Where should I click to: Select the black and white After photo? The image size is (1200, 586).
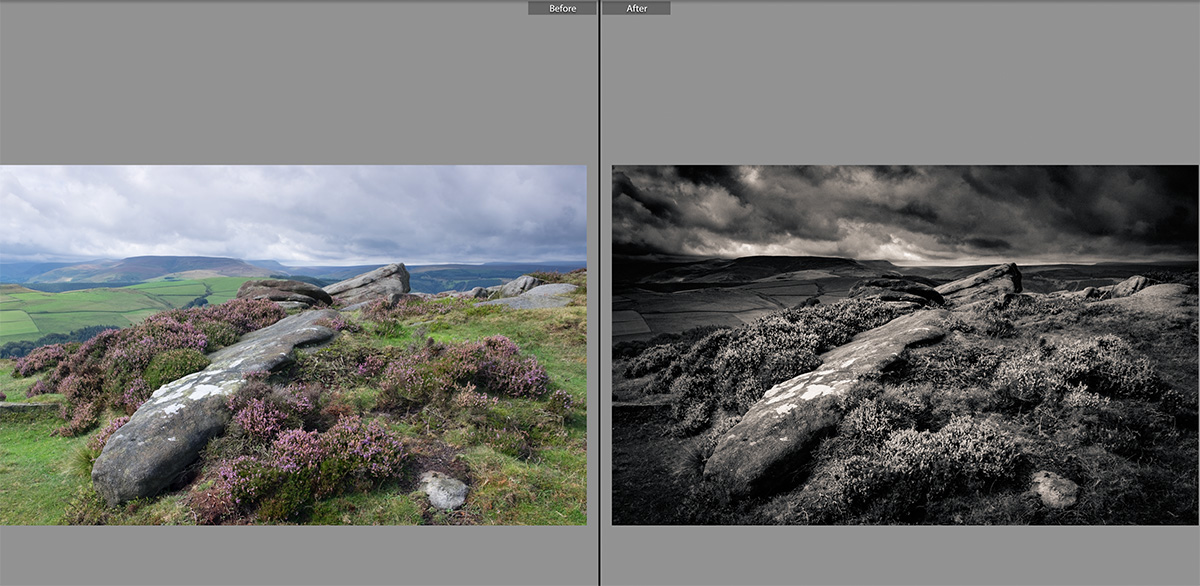(x=904, y=345)
